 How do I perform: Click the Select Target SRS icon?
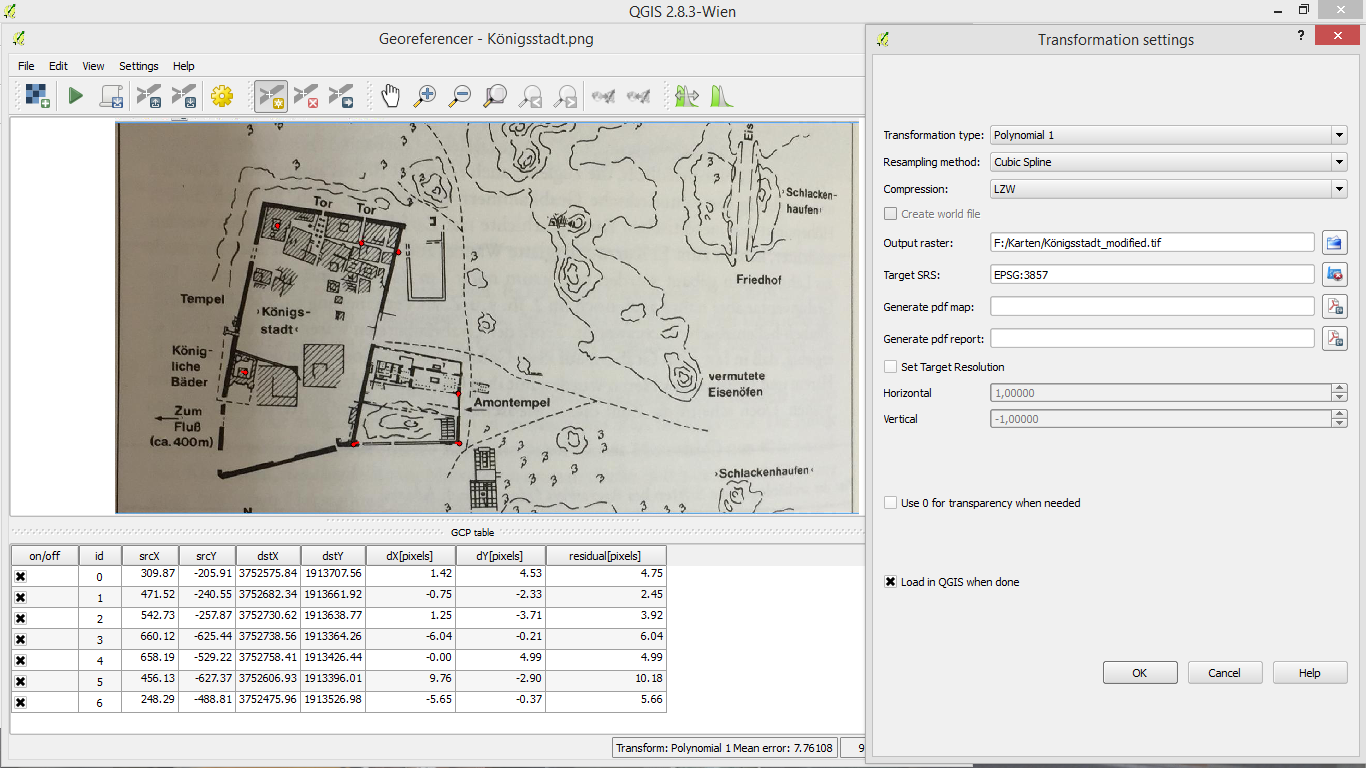pos(1335,274)
